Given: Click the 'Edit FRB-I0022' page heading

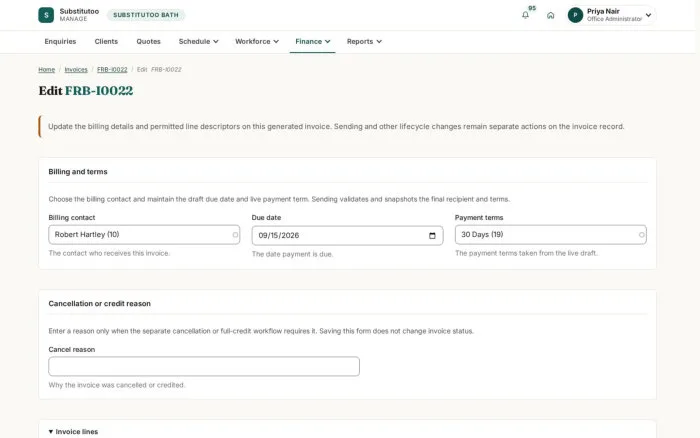Looking at the screenshot, I should coord(86,91).
